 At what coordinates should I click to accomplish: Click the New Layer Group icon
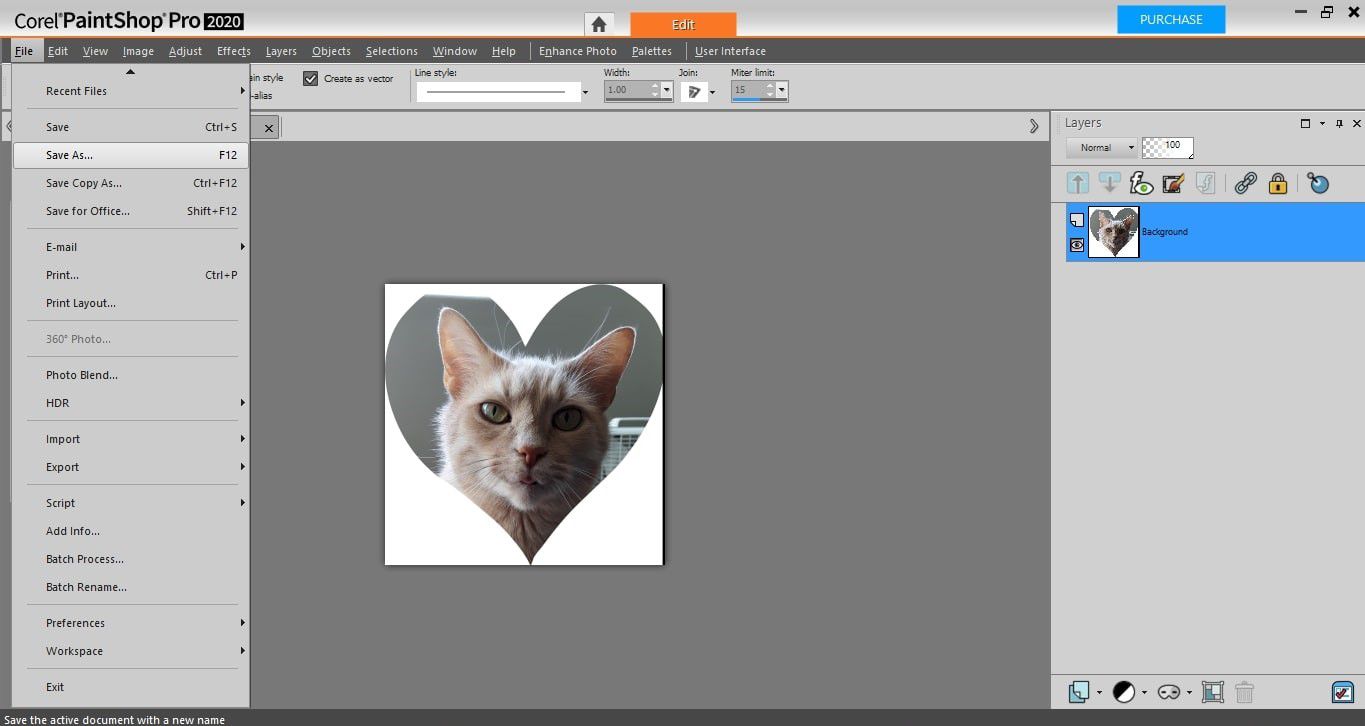pos(1212,692)
